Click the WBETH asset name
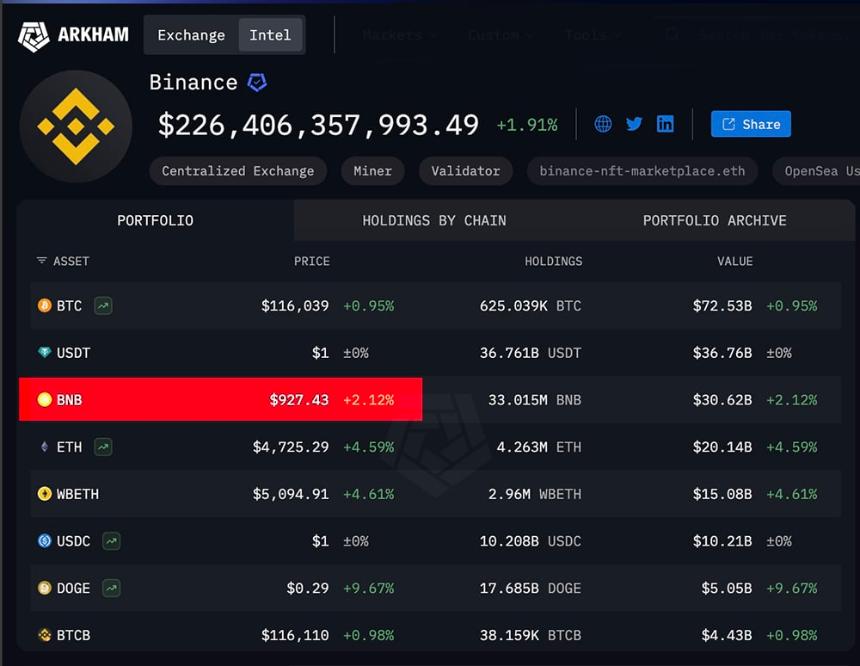Screen dimensions: 860x666 [x=78, y=494]
